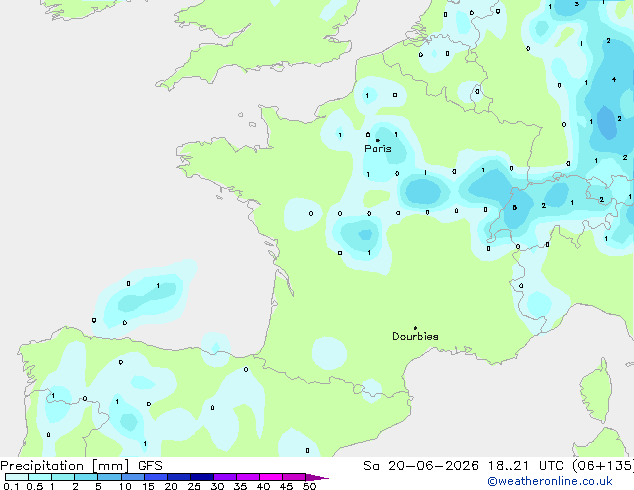This screenshot has width=634, height=490.
Task: Pick the 40–45 mm magenta legend swatch
Action: click(271, 477)
